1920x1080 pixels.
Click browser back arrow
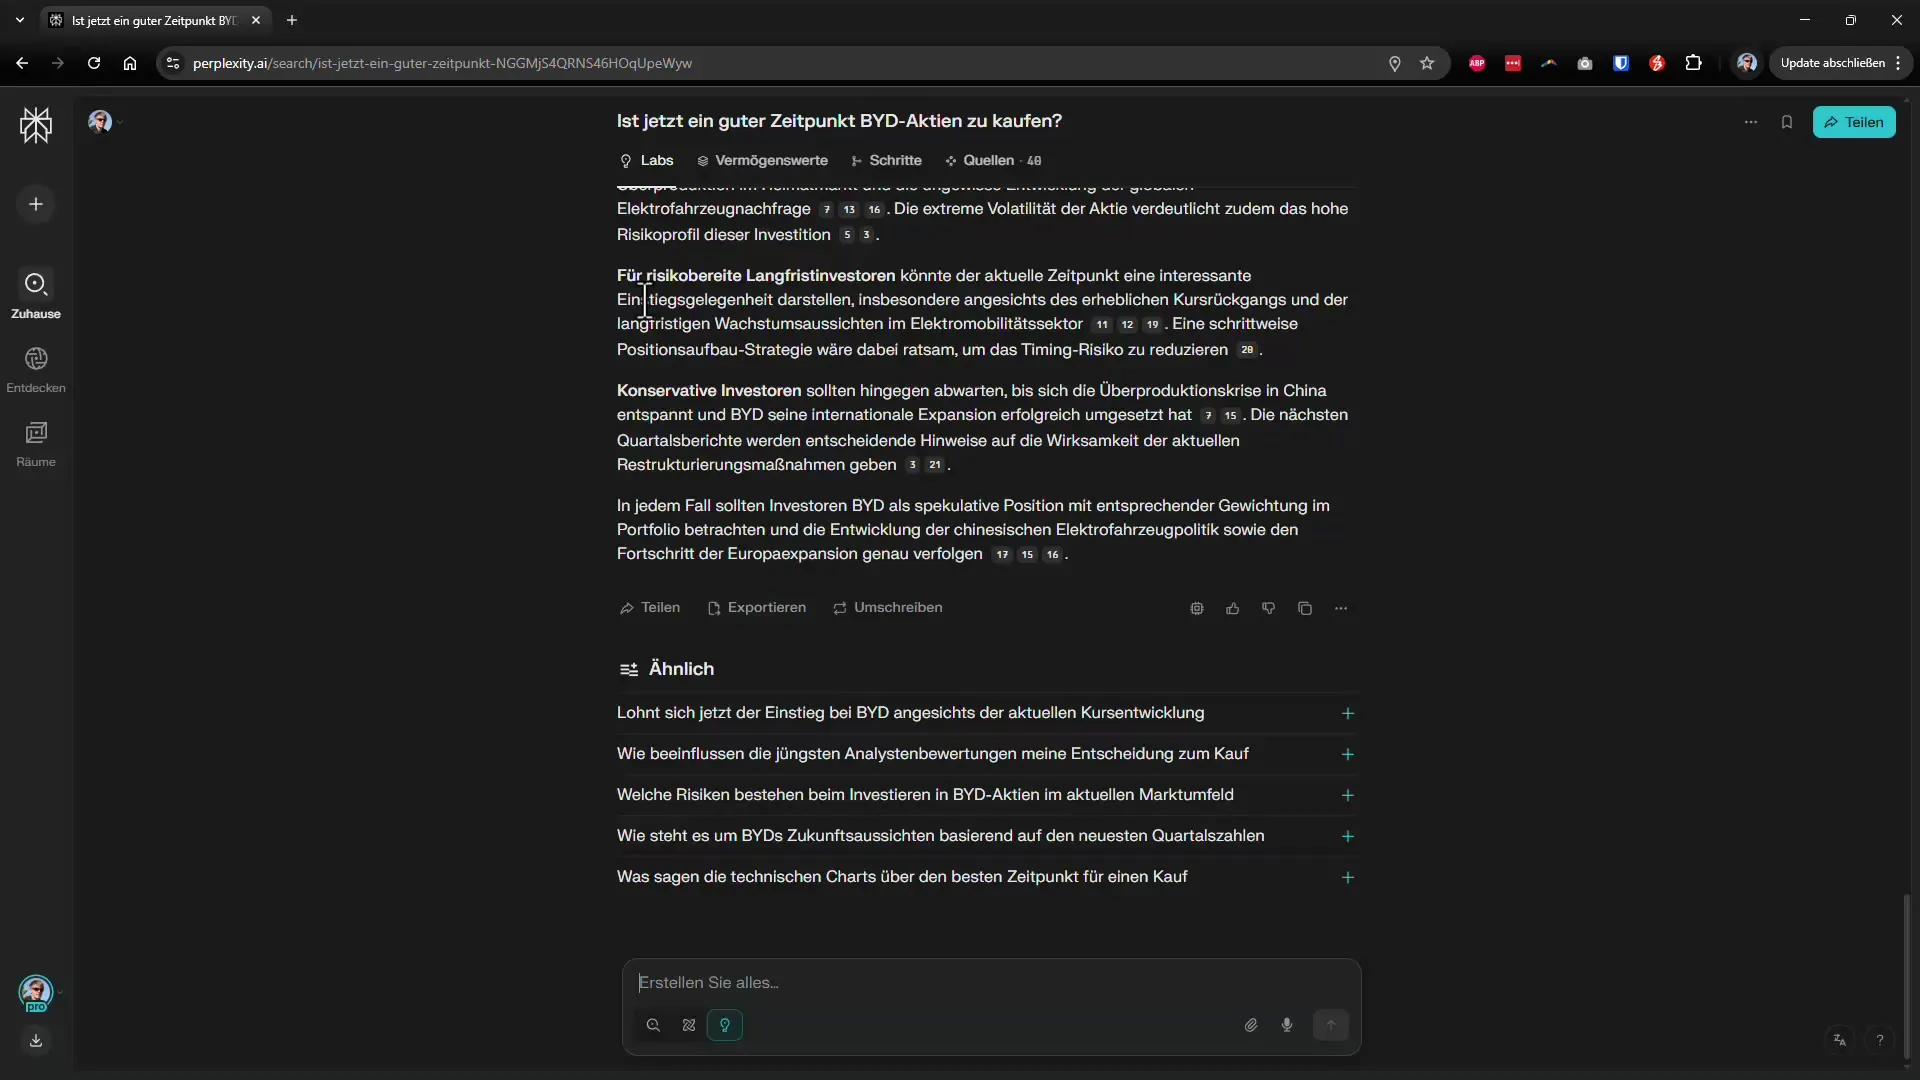22,63
